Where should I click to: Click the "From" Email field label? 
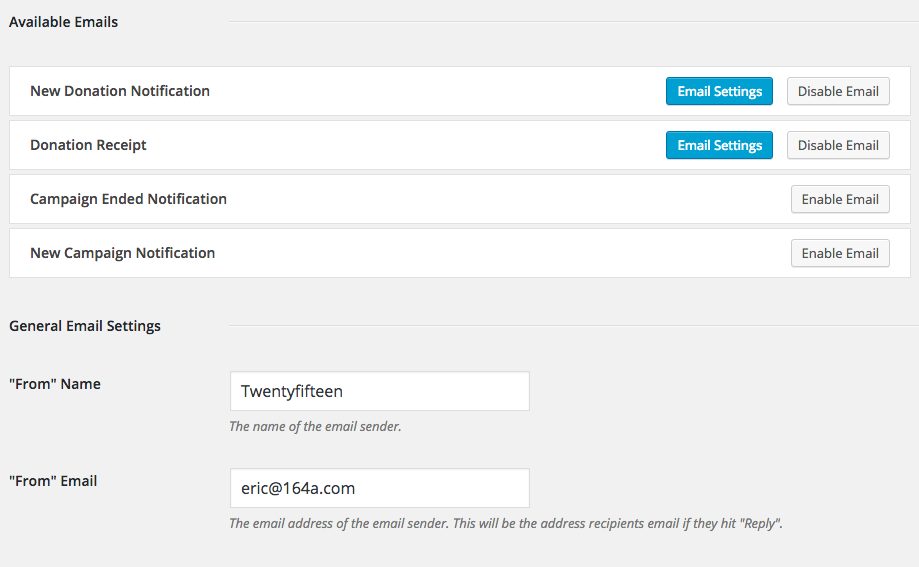tap(53, 481)
